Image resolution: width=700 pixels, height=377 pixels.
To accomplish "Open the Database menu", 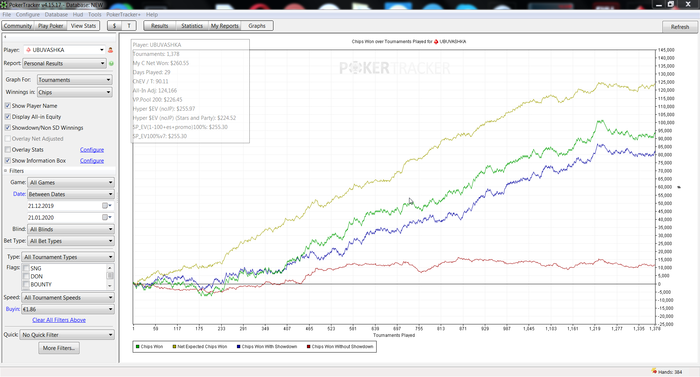I will (x=56, y=15).
